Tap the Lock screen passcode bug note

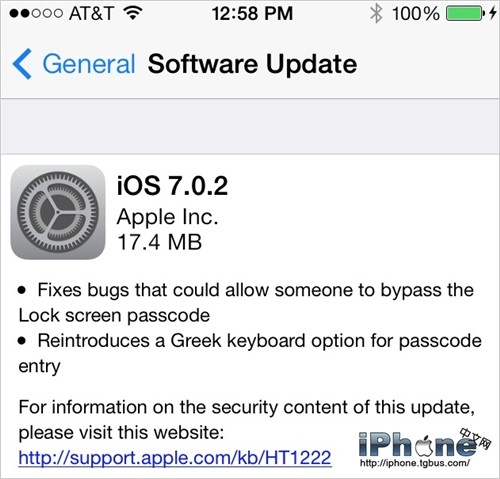coord(246,303)
